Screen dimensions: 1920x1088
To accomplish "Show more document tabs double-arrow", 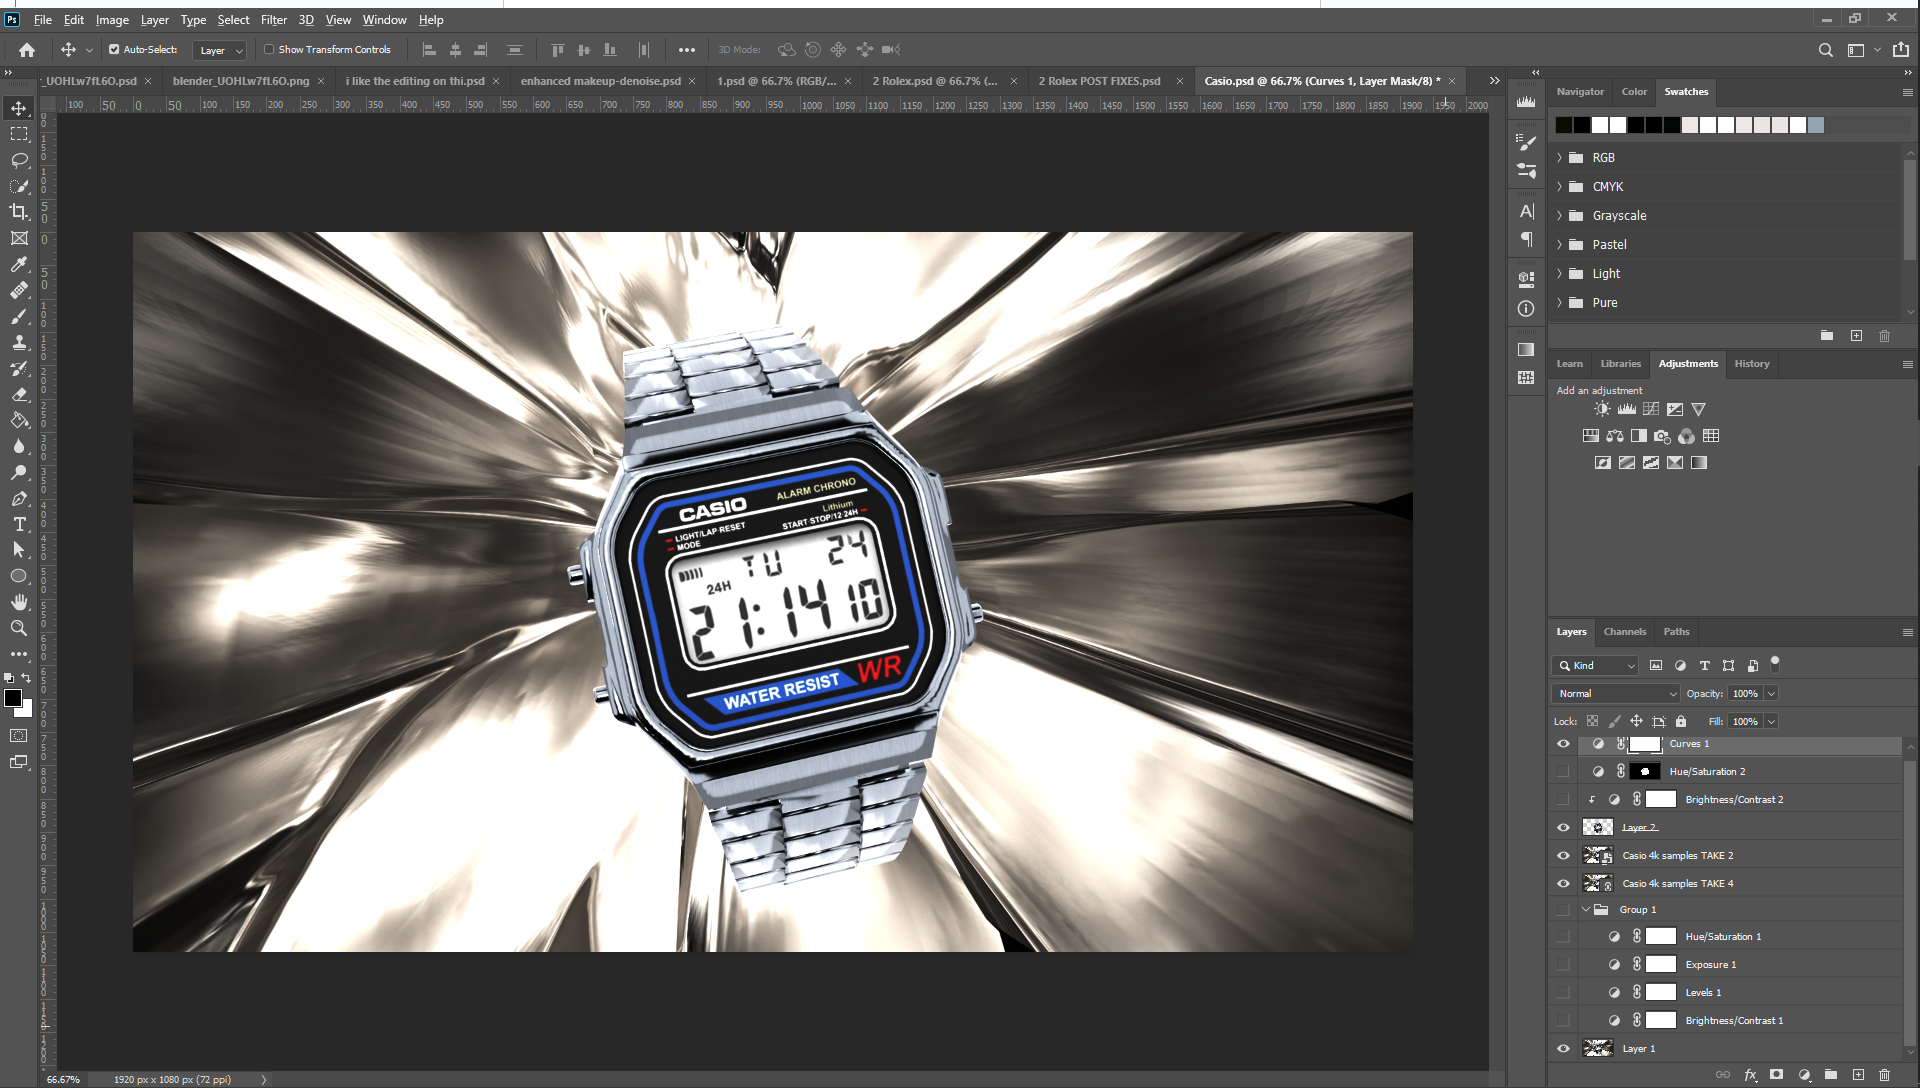I will pos(1494,81).
